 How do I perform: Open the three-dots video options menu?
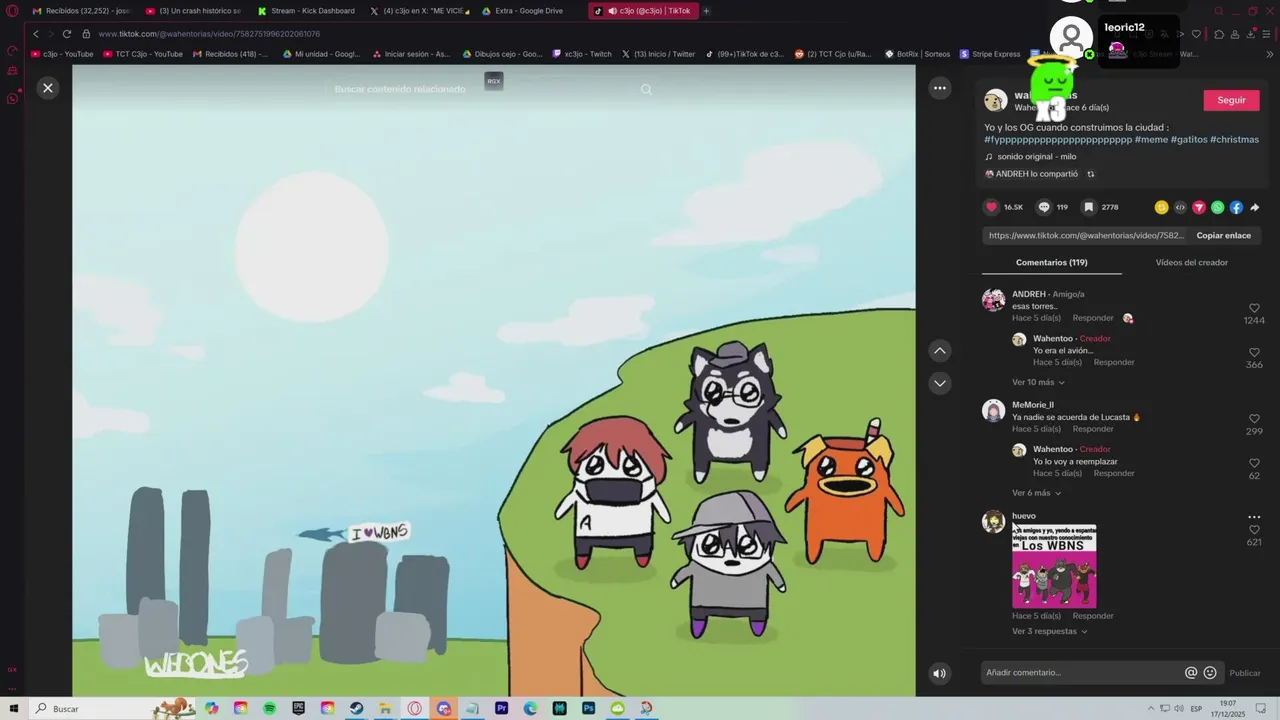940,88
